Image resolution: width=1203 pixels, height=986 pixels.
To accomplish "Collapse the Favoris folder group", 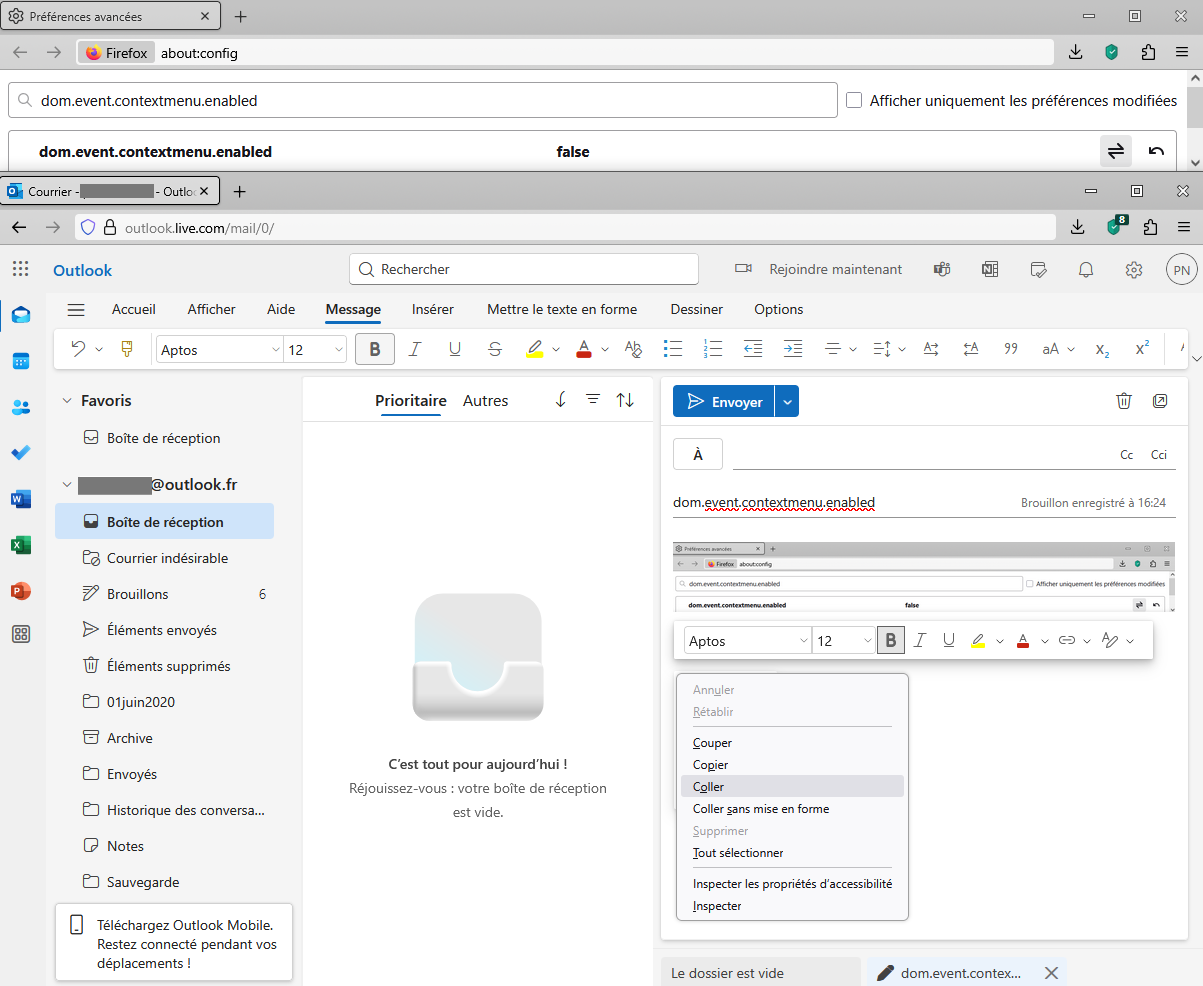I will [x=68, y=401].
